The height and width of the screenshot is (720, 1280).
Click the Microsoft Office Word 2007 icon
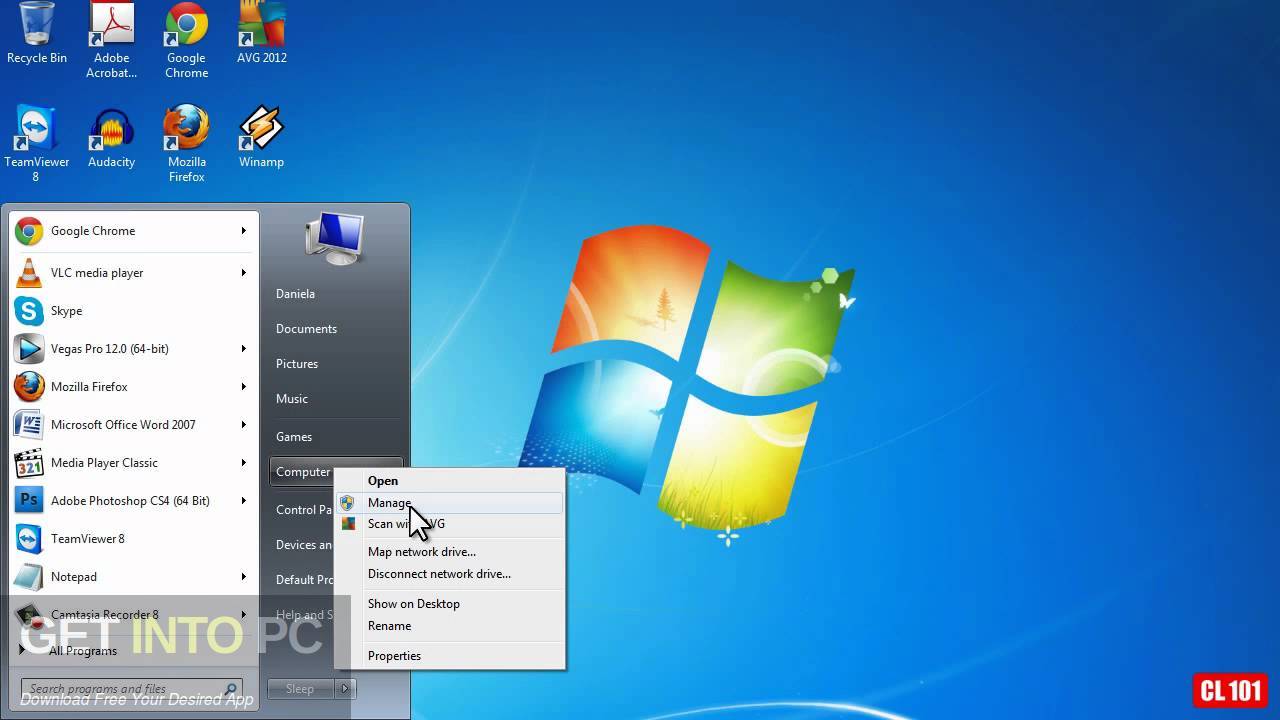tap(29, 425)
